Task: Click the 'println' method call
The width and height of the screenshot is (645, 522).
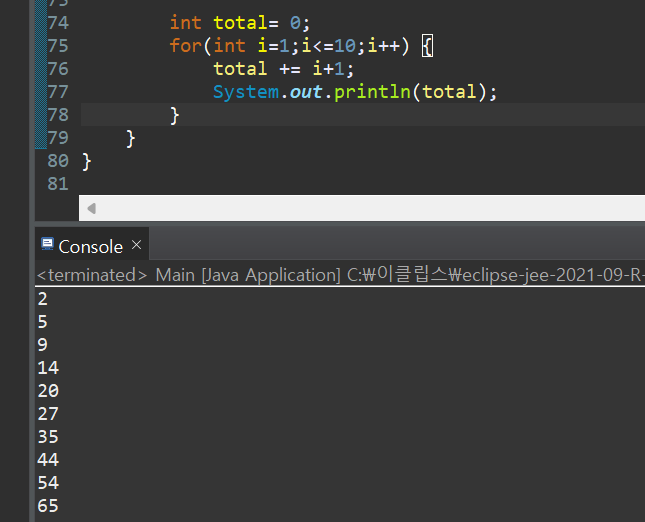Action: 377,91
